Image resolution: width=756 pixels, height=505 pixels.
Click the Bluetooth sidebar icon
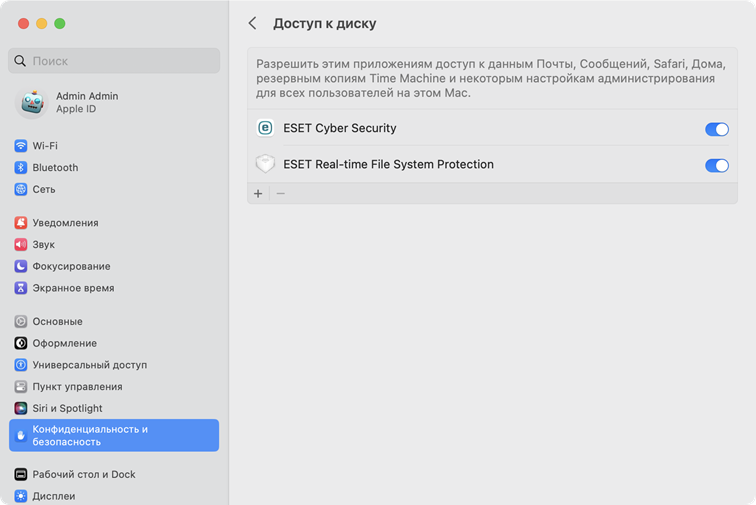pos(20,168)
